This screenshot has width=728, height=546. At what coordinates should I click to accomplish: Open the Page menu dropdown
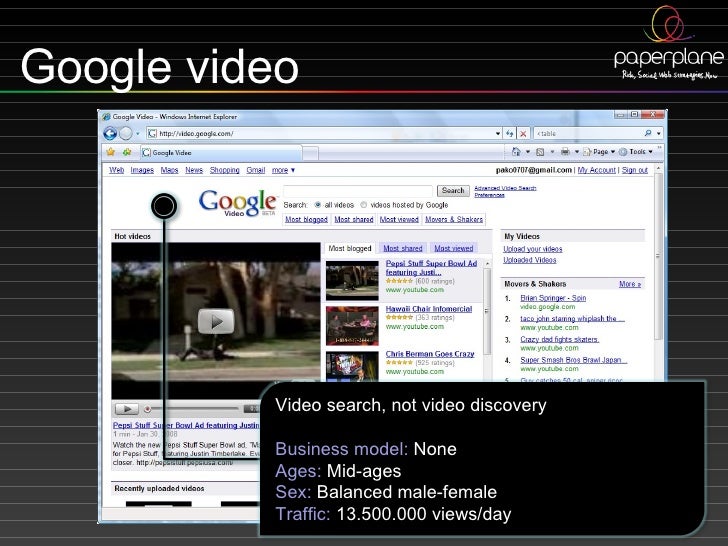click(599, 152)
